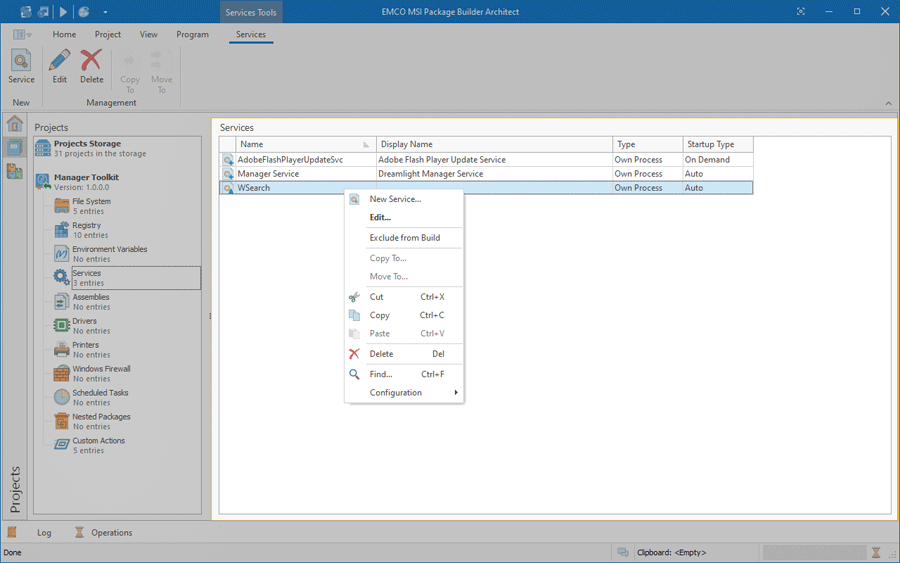Click the Edit pencil icon in ribbon
Screen dimensions: 900x563
tap(60, 60)
